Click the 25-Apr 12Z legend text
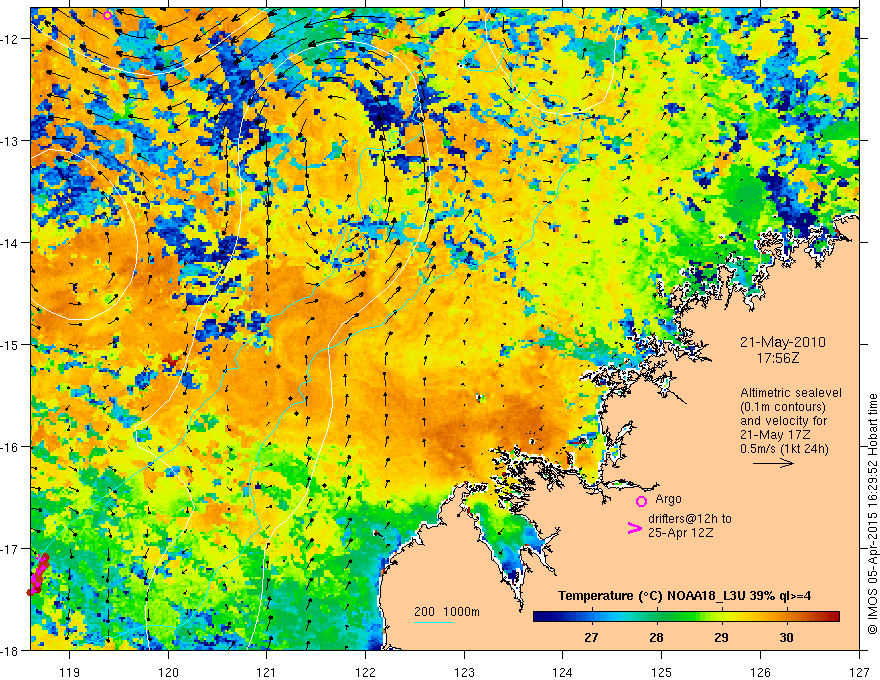 pyautogui.click(x=680, y=533)
